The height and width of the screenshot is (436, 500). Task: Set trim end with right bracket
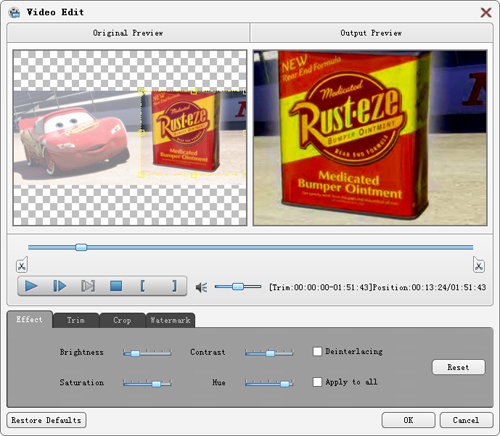coord(174,286)
